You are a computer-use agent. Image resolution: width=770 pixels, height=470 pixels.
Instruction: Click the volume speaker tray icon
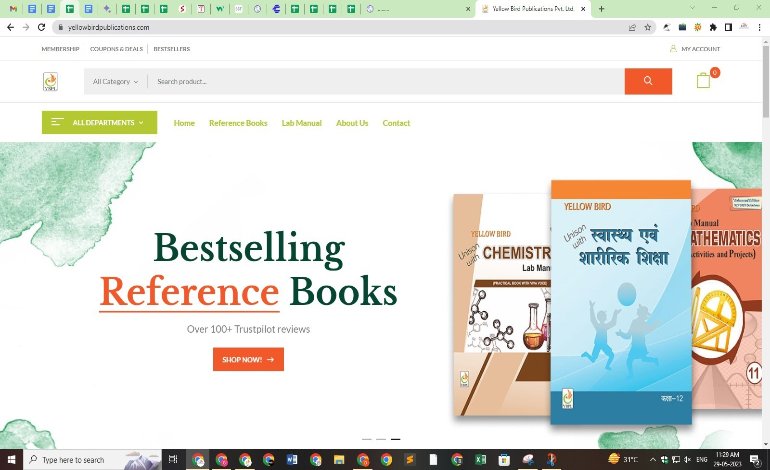(x=687, y=460)
